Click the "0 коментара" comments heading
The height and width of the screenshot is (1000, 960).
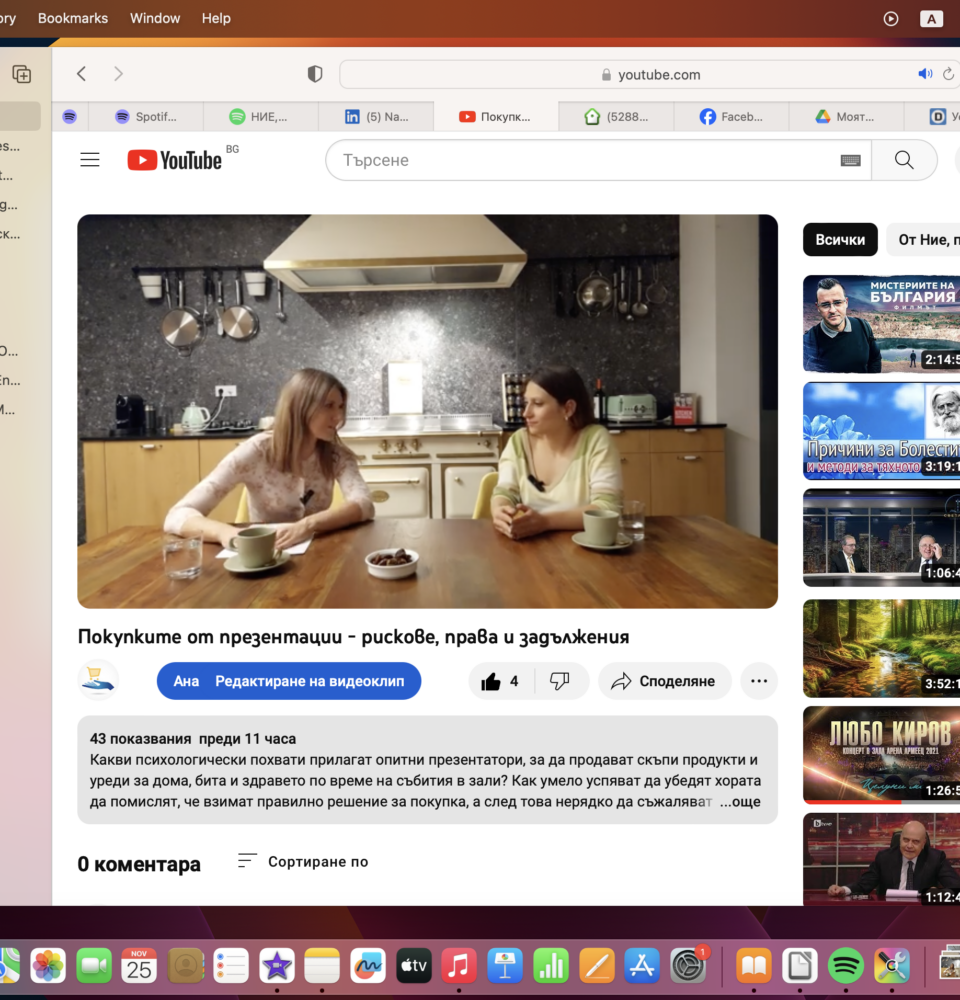point(139,864)
